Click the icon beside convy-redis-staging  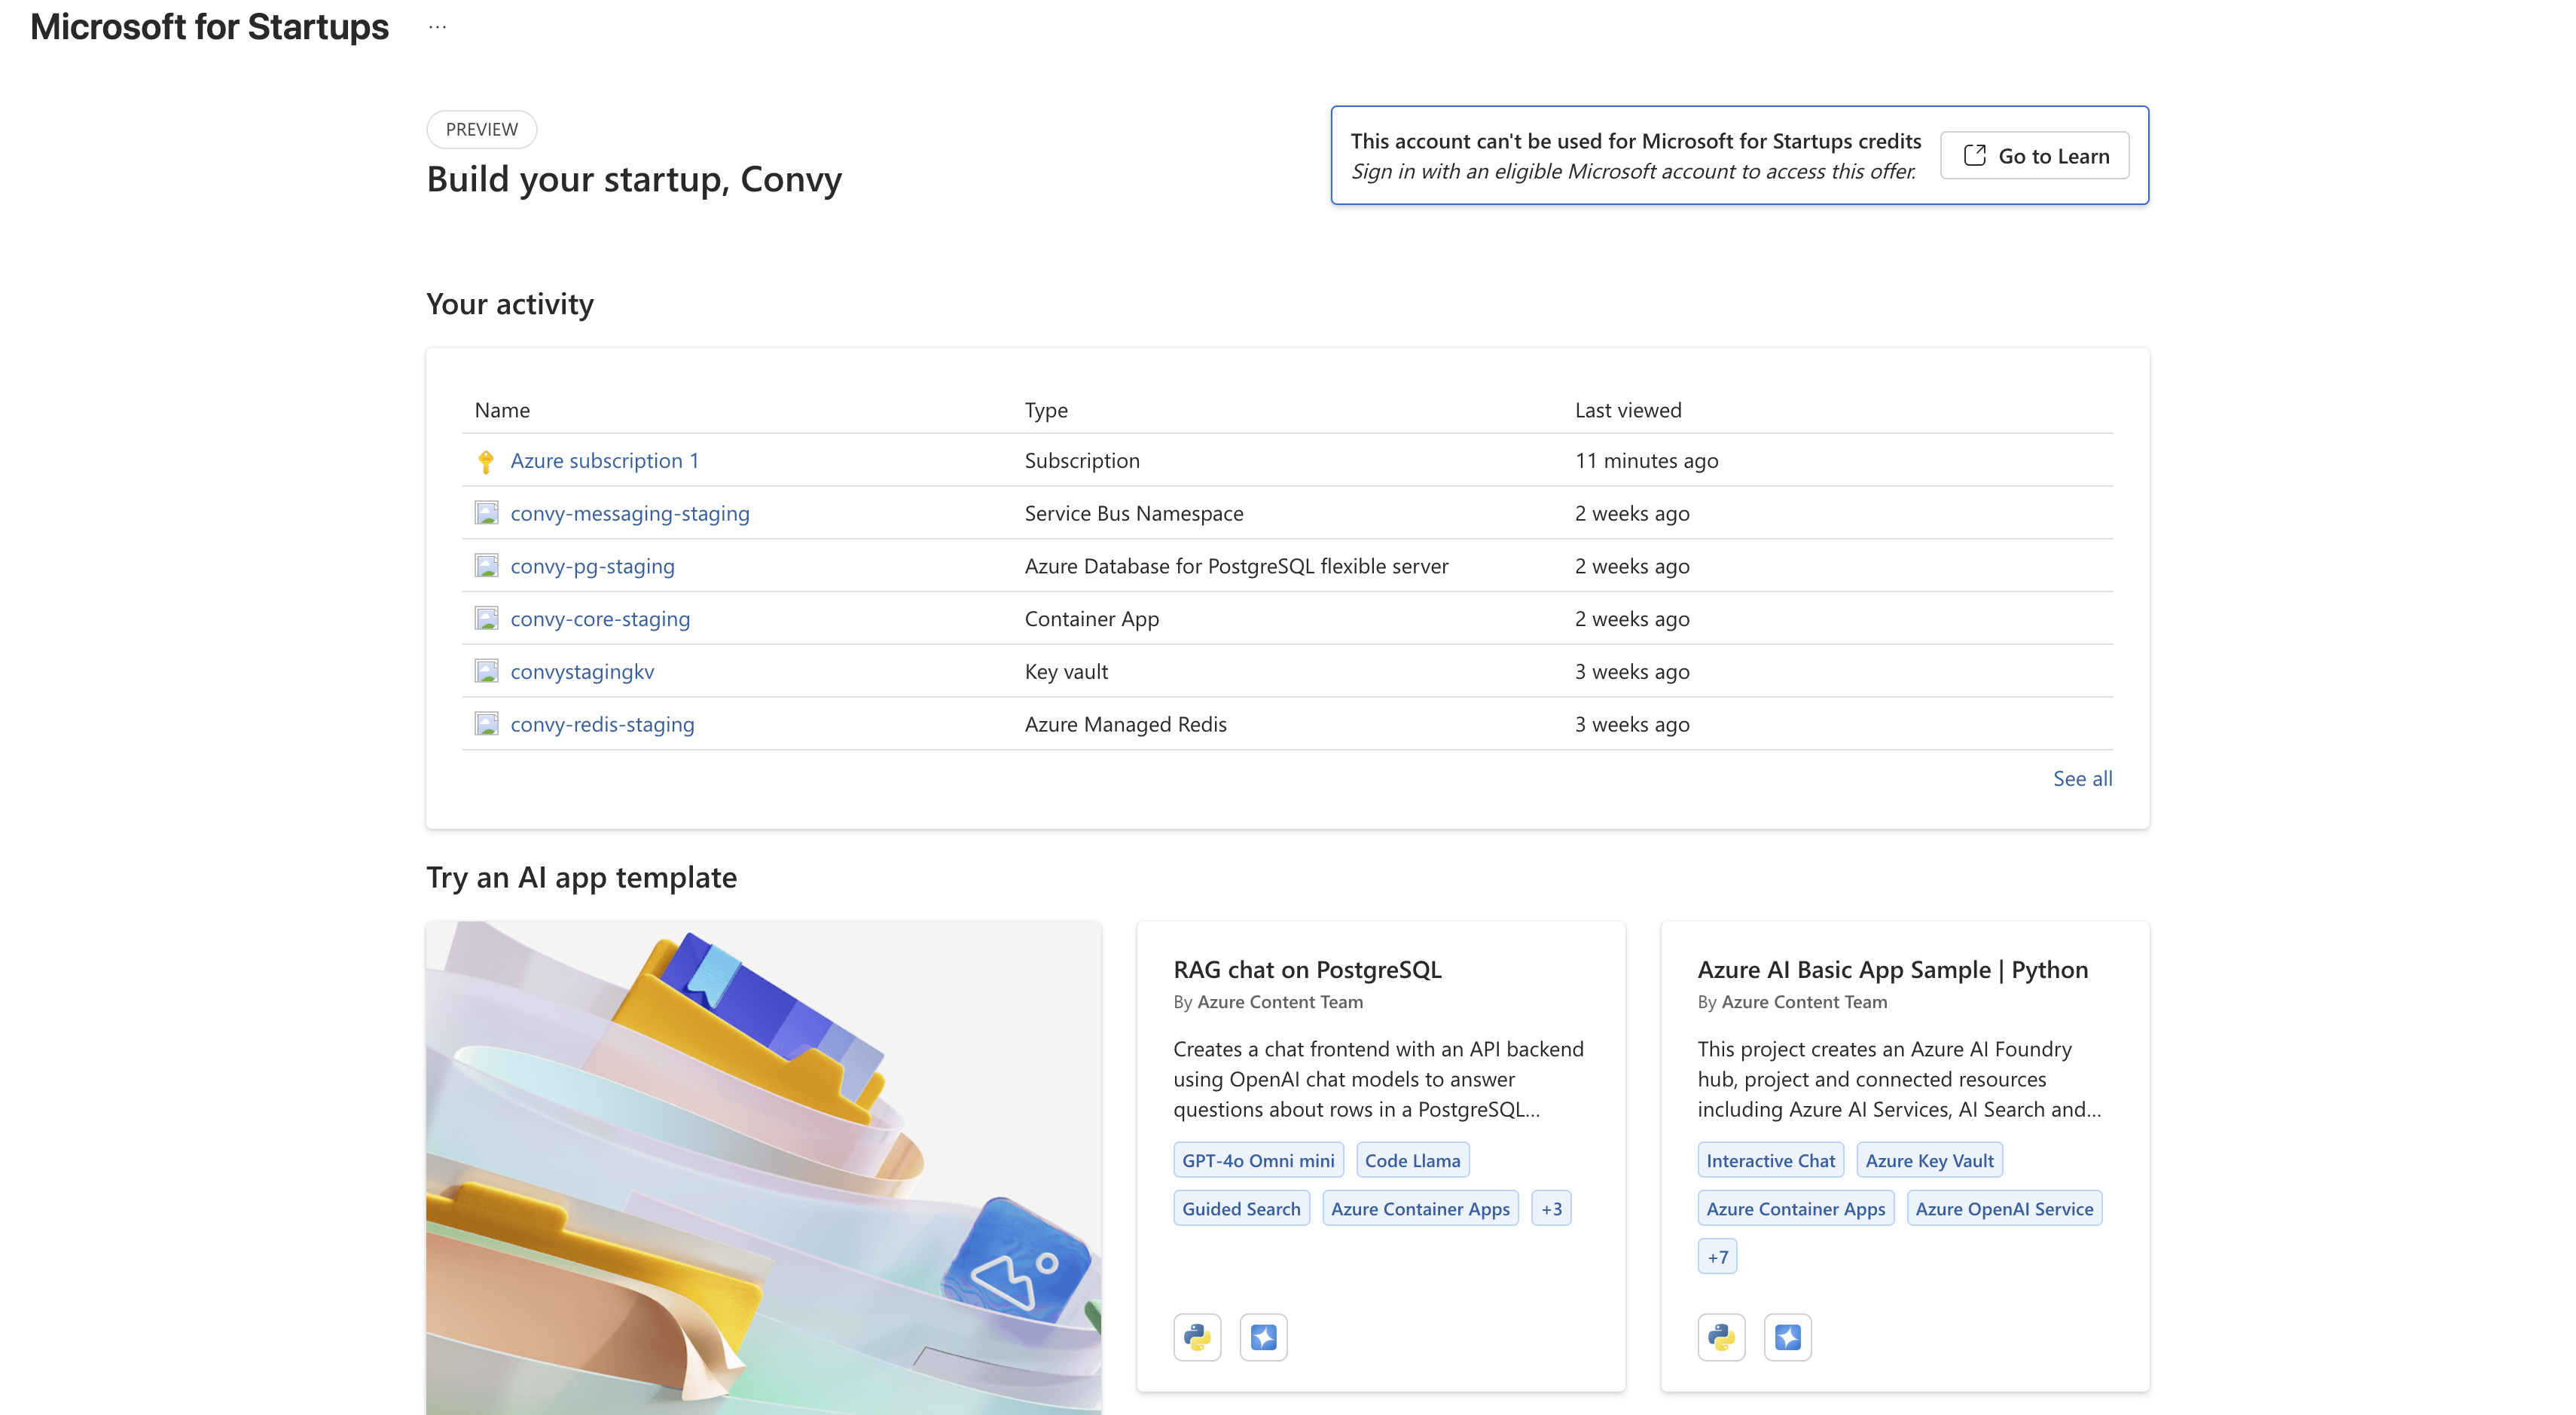click(x=486, y=724)
